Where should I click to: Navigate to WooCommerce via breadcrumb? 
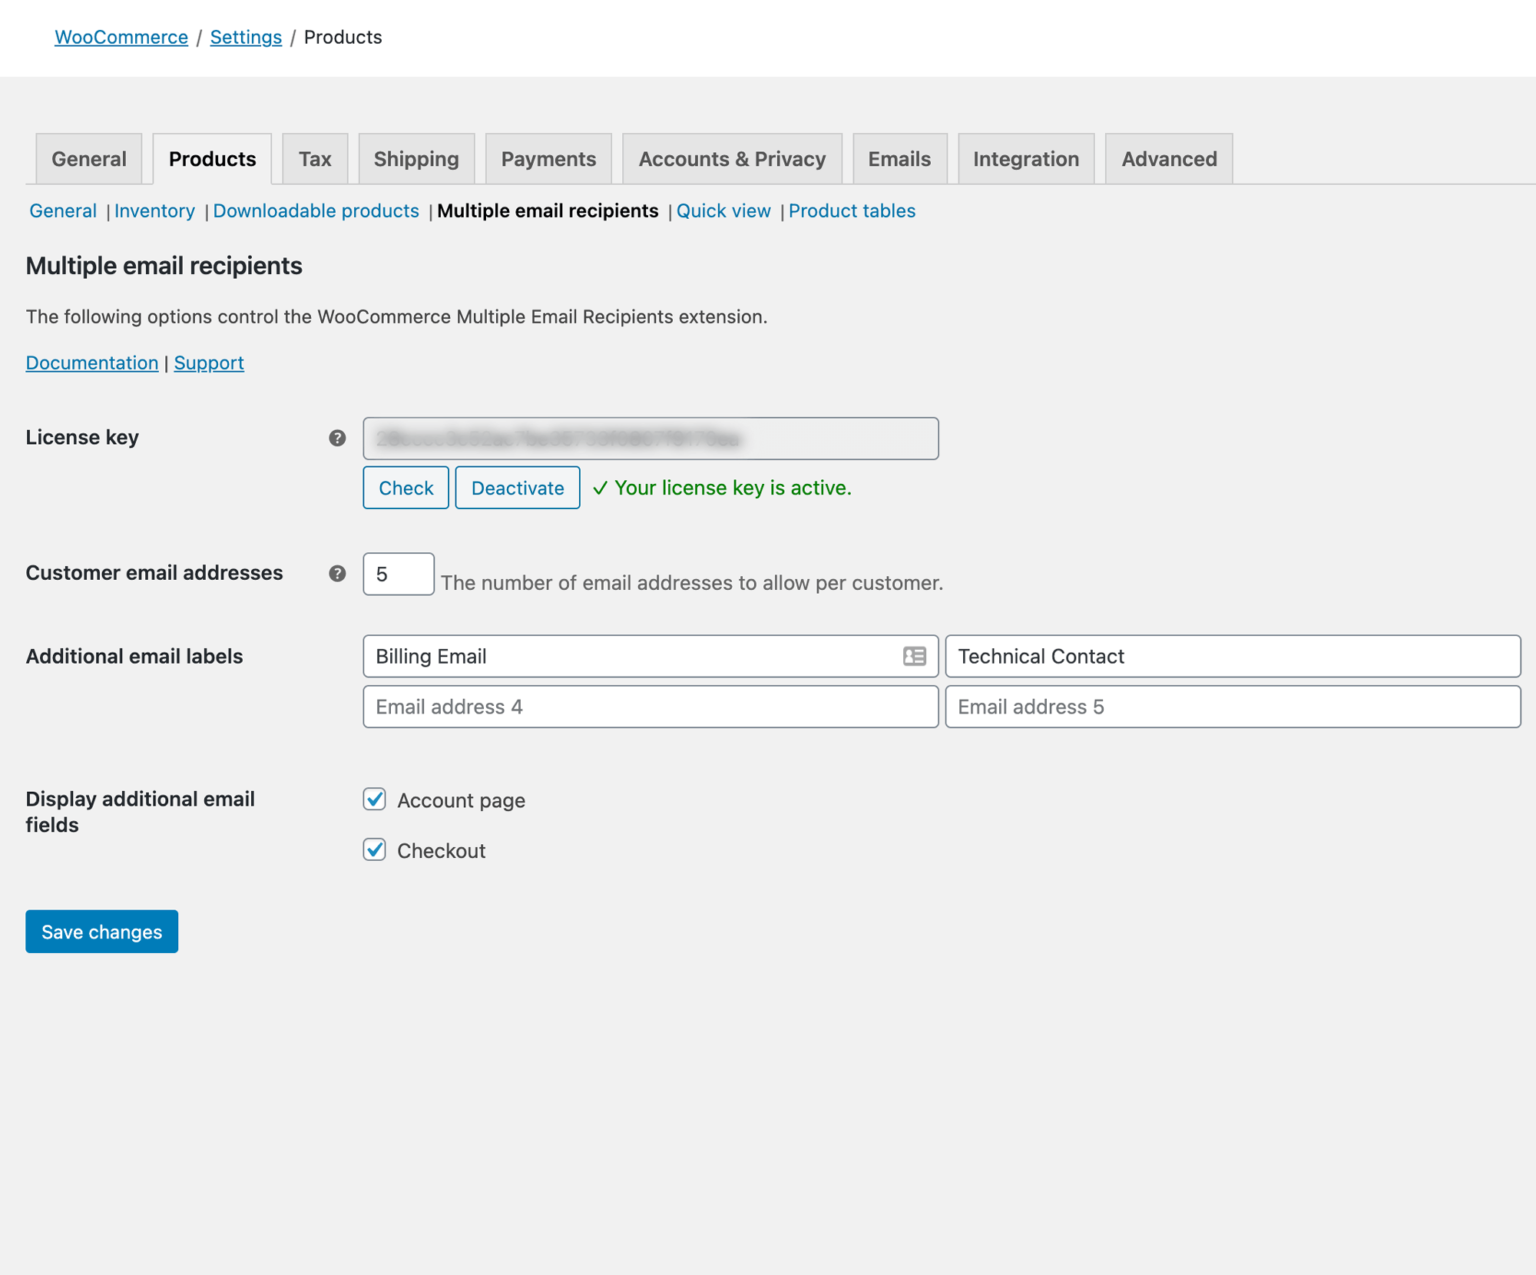(x=121, y=37)
